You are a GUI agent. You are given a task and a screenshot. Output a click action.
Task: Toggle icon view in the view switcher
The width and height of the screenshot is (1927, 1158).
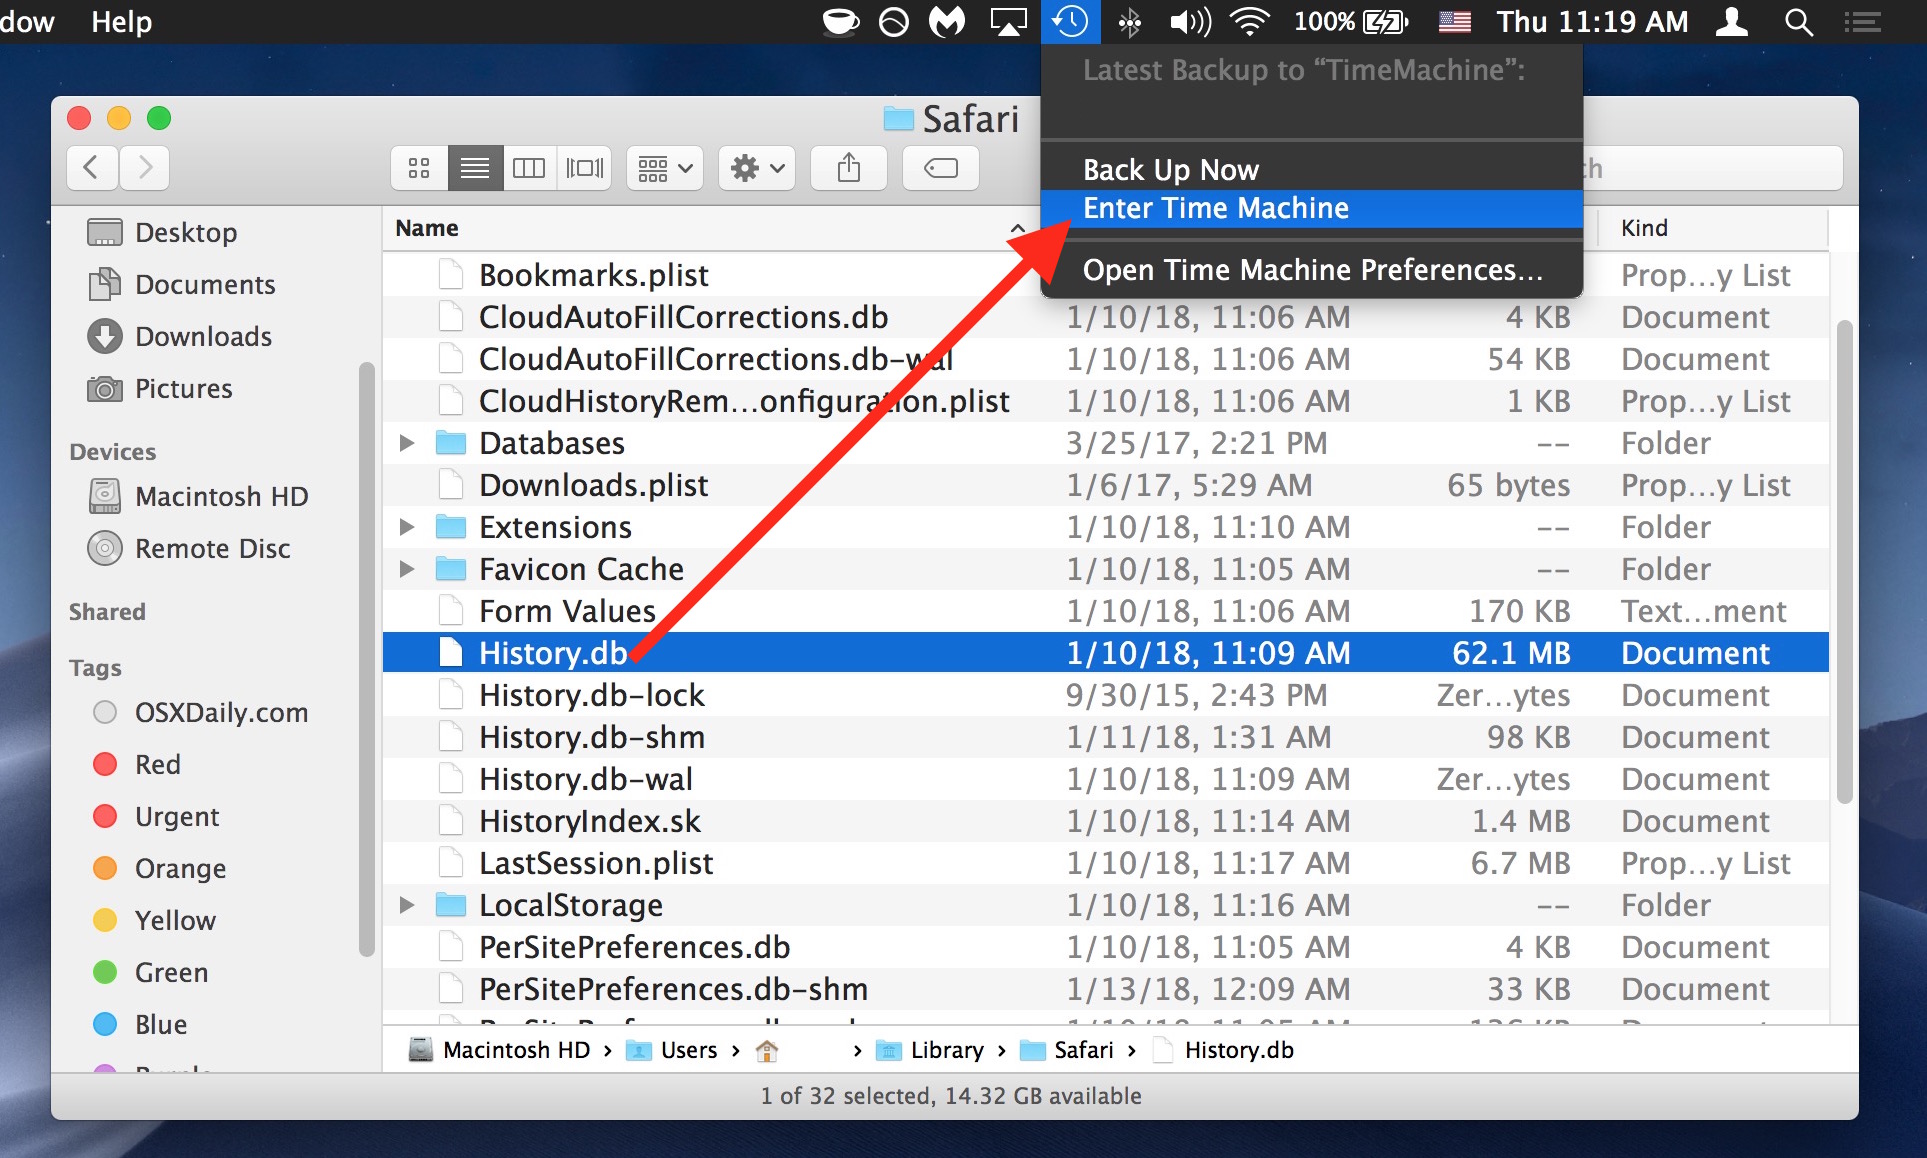(418, 167)
